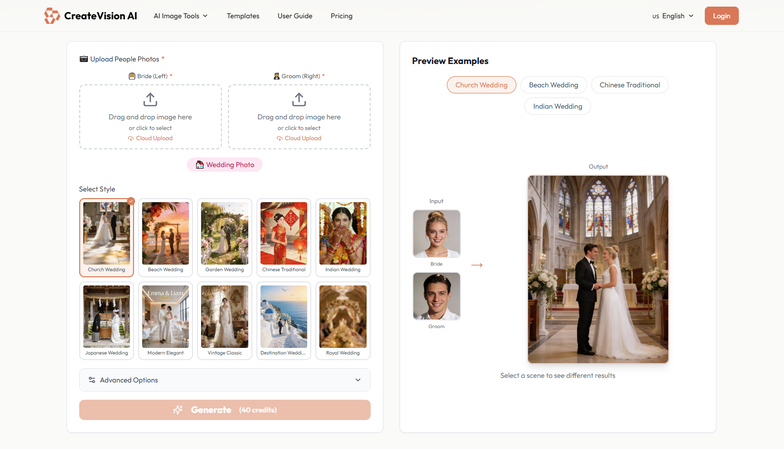Expand the Advanced Options section
Screen dimensions: 784x450
(225, 380)
